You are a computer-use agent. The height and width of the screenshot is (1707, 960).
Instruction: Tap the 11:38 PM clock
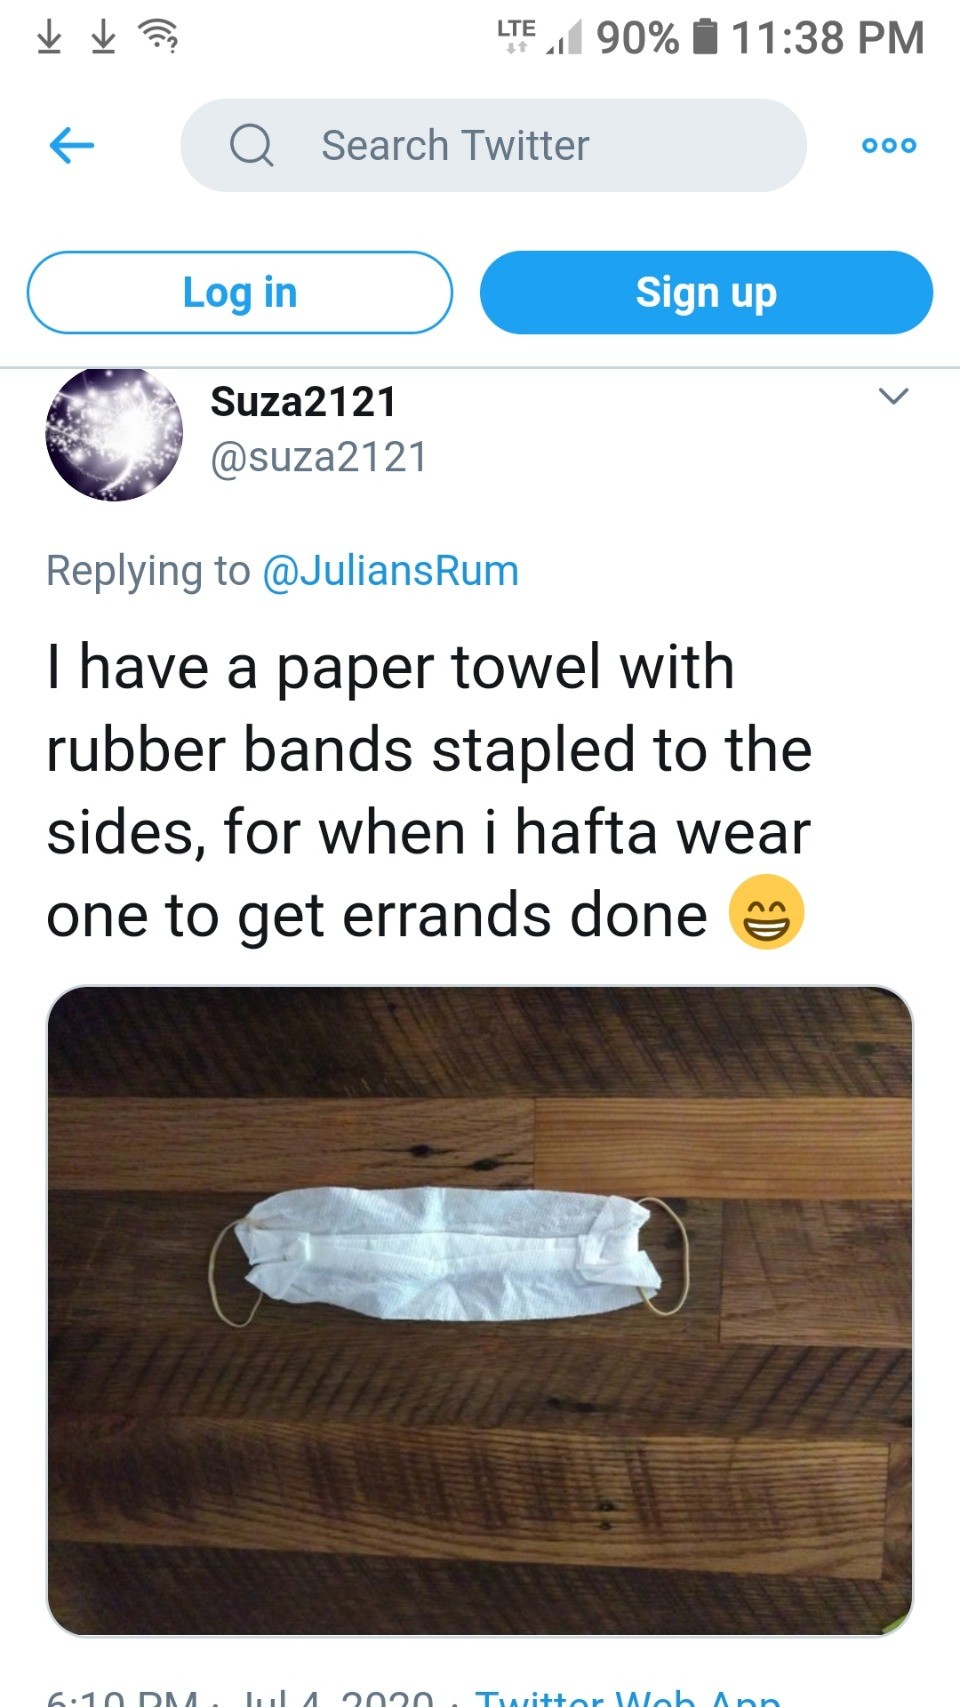[828, 38]
